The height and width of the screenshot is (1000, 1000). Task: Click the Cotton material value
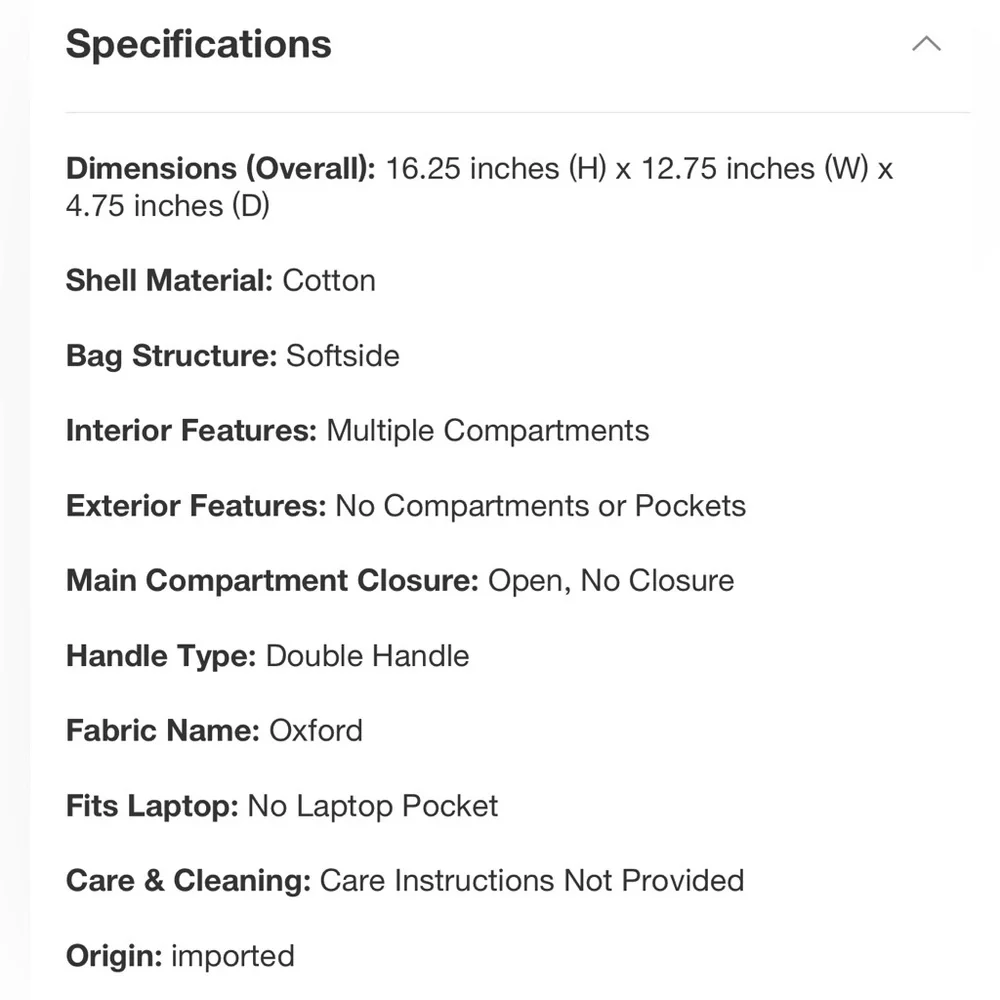coord(329,281)
